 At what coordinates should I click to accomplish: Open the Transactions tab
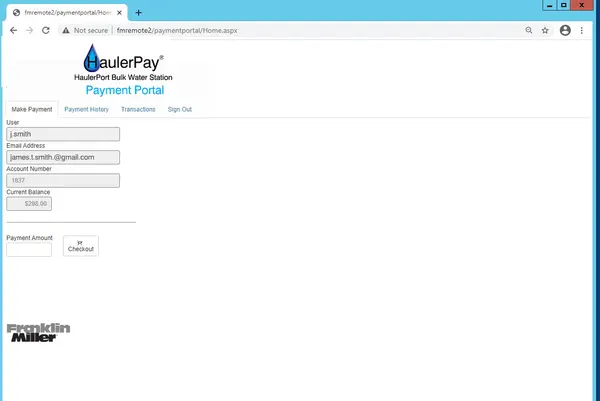[x=138, y=109]
